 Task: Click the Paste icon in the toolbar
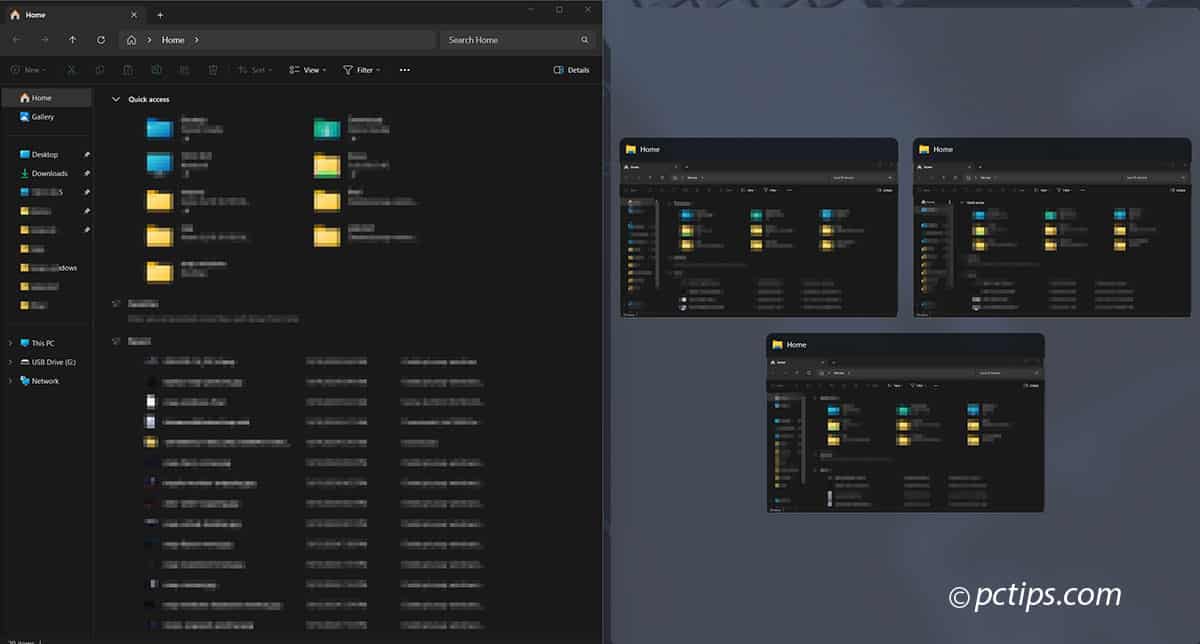click(x=128, y=69)
